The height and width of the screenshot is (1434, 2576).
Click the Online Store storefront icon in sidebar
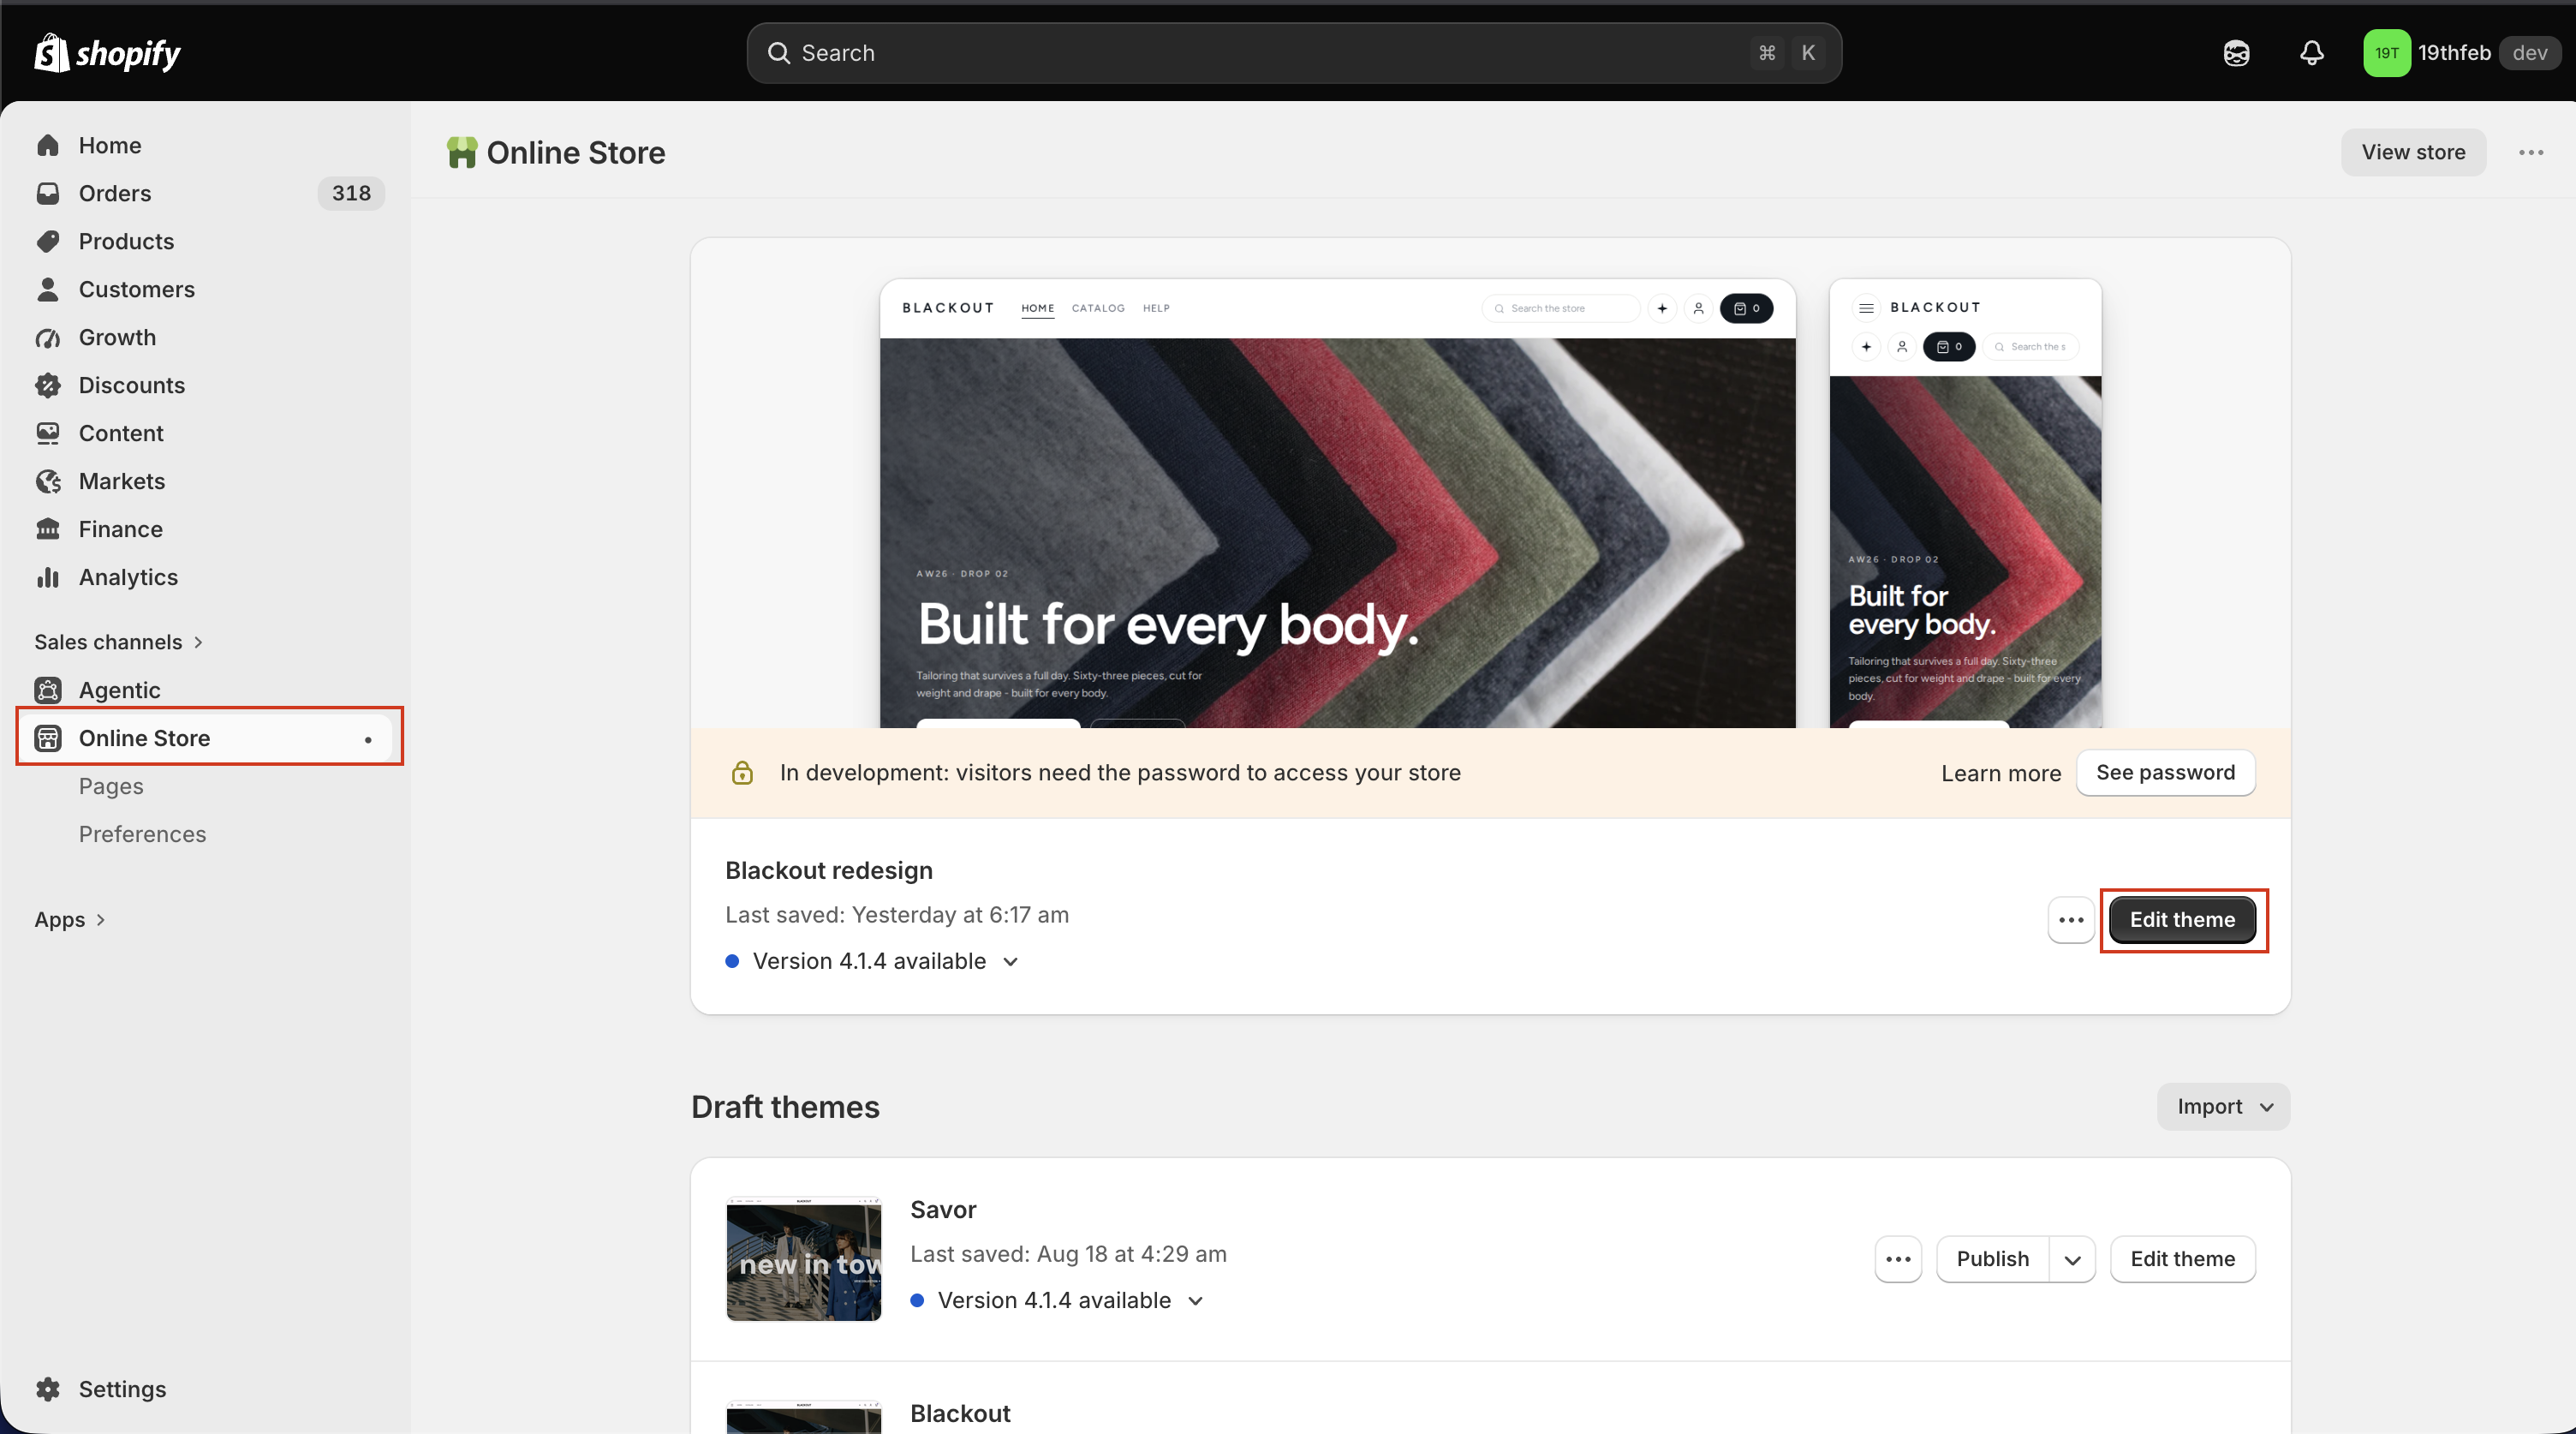[48, 738]
